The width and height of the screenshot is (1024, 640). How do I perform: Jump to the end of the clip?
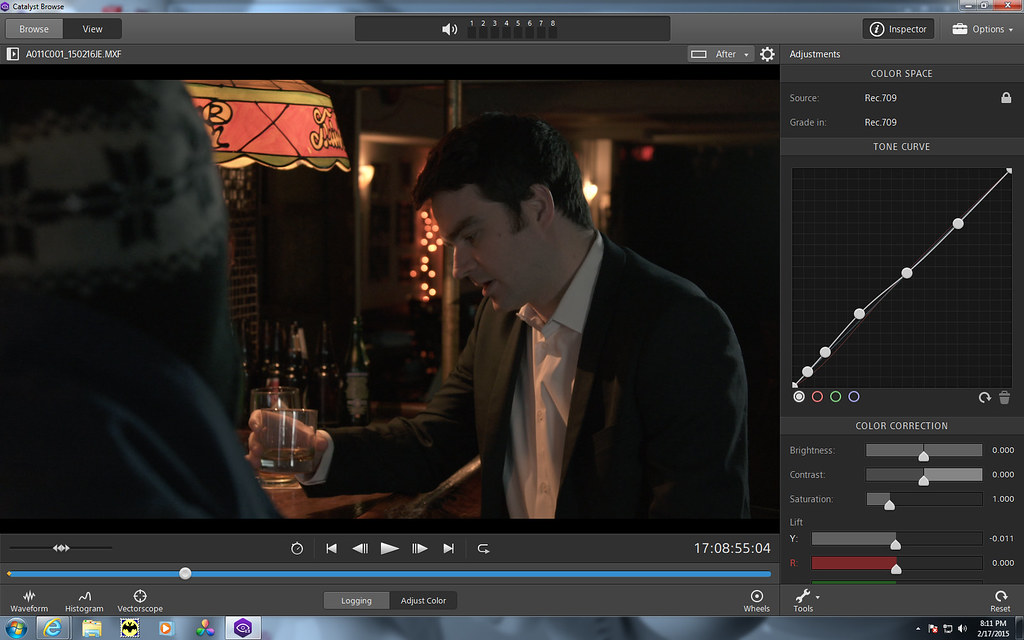click(449, 549)
